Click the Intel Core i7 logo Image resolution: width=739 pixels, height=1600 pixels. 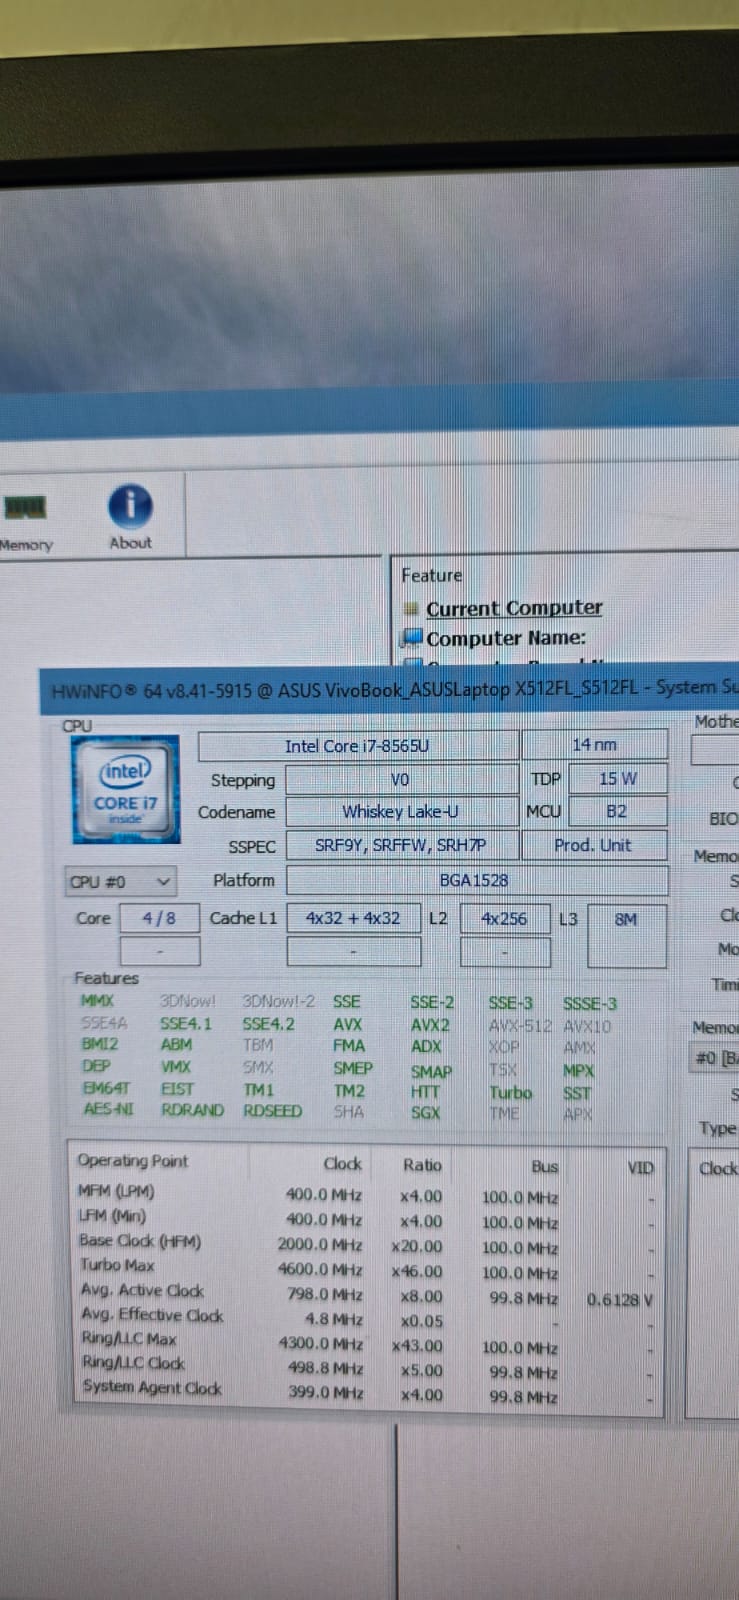coord(125,789)
